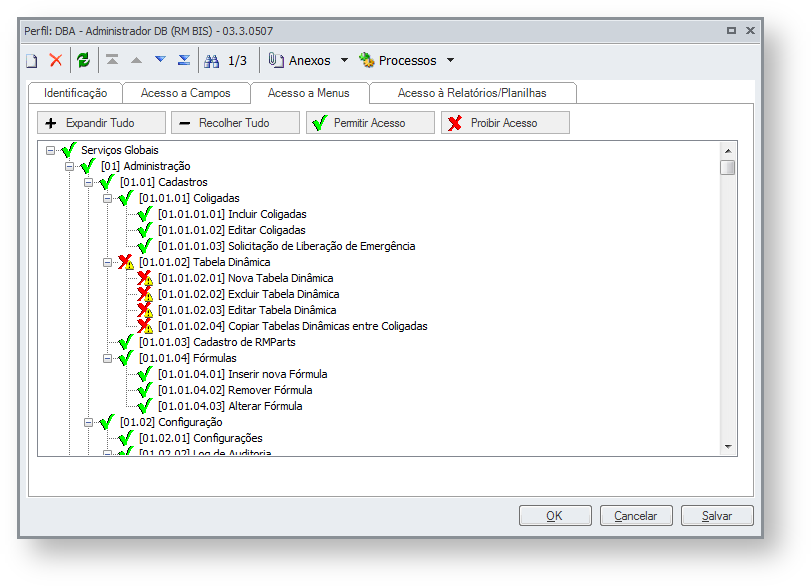This screenshot has width=812, height=587.
Task: Open the Acesso à Relatórios/Planilhas tab
Action: click(x=472, y=93)
